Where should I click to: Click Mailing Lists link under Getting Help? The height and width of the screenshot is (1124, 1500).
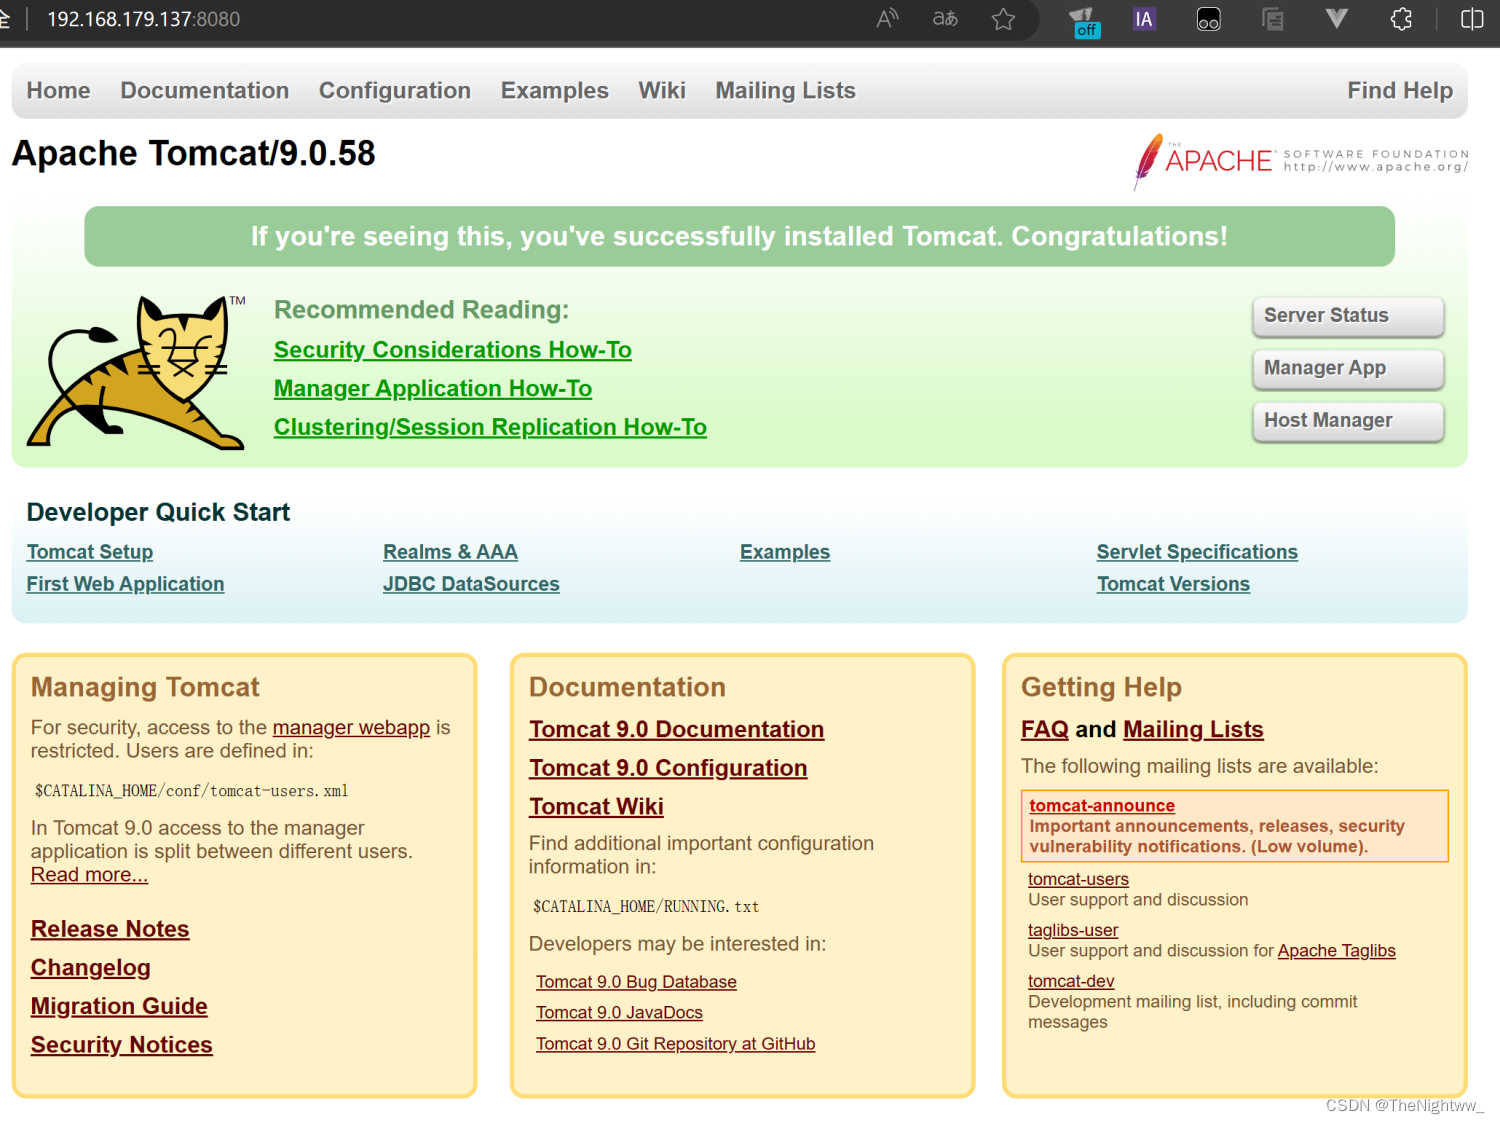point(1193,730)
